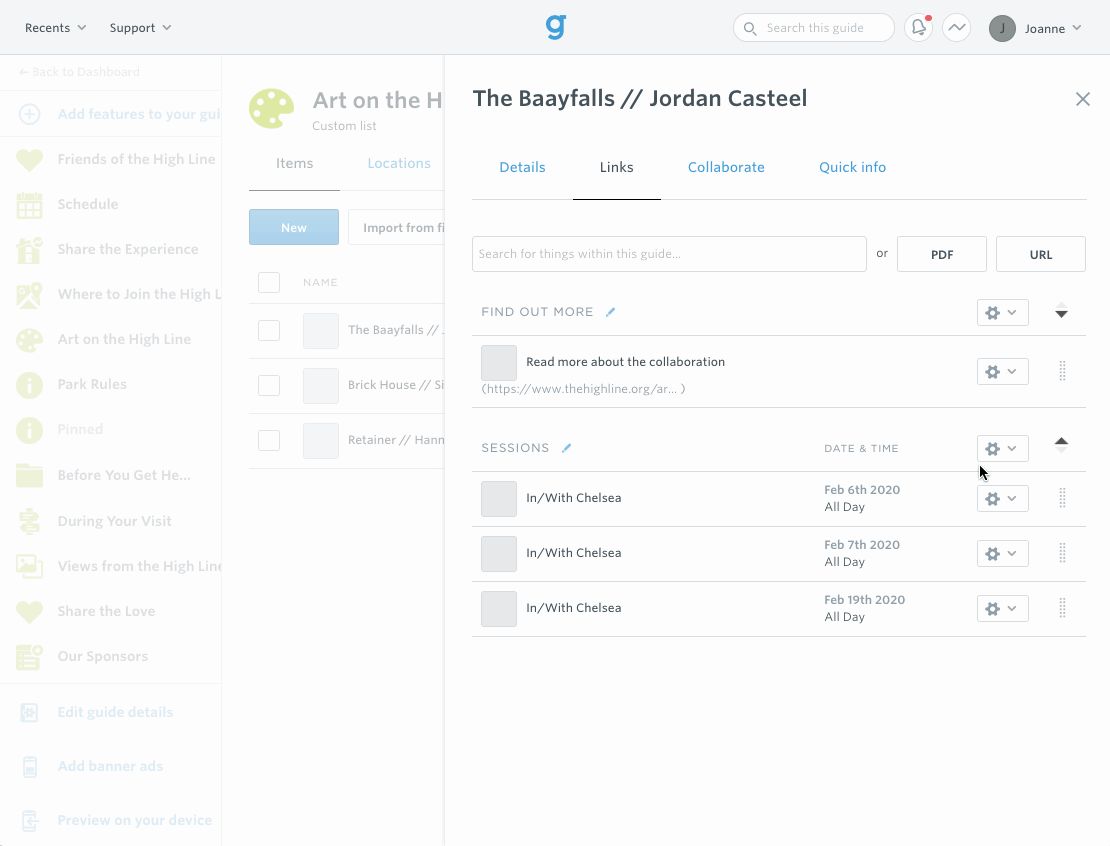Open the metrics activity icon in the top bar
The height and width of the screenshot is (846, 1110).
point(956,27)
